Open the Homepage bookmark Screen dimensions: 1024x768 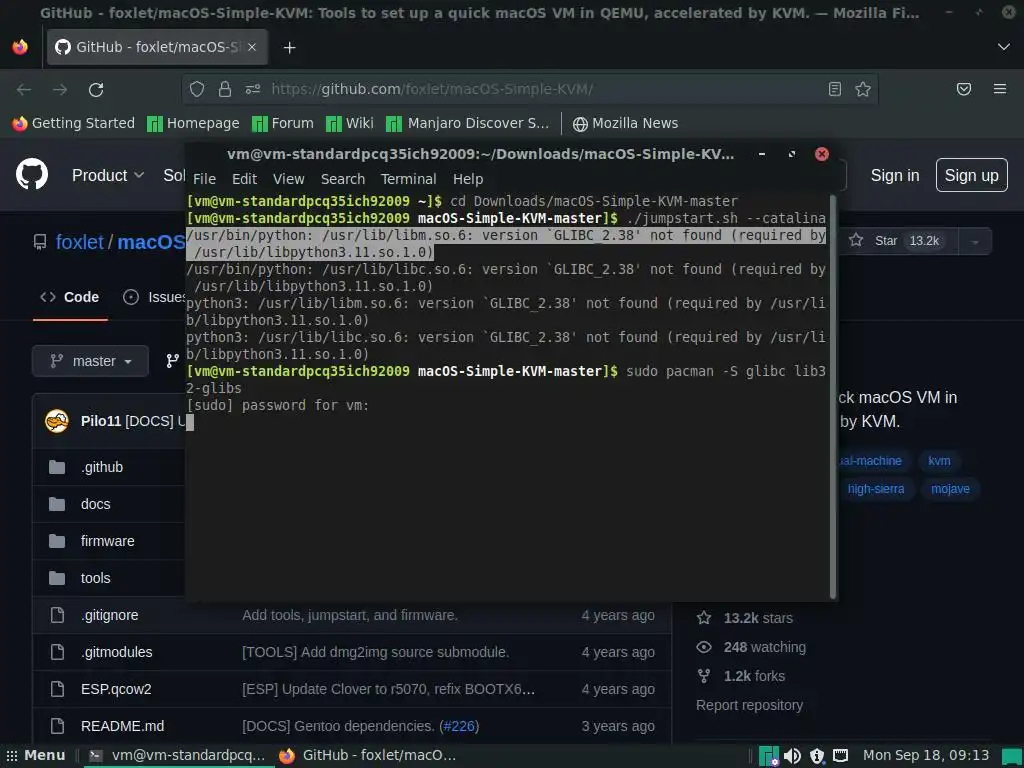coord(193,123)
